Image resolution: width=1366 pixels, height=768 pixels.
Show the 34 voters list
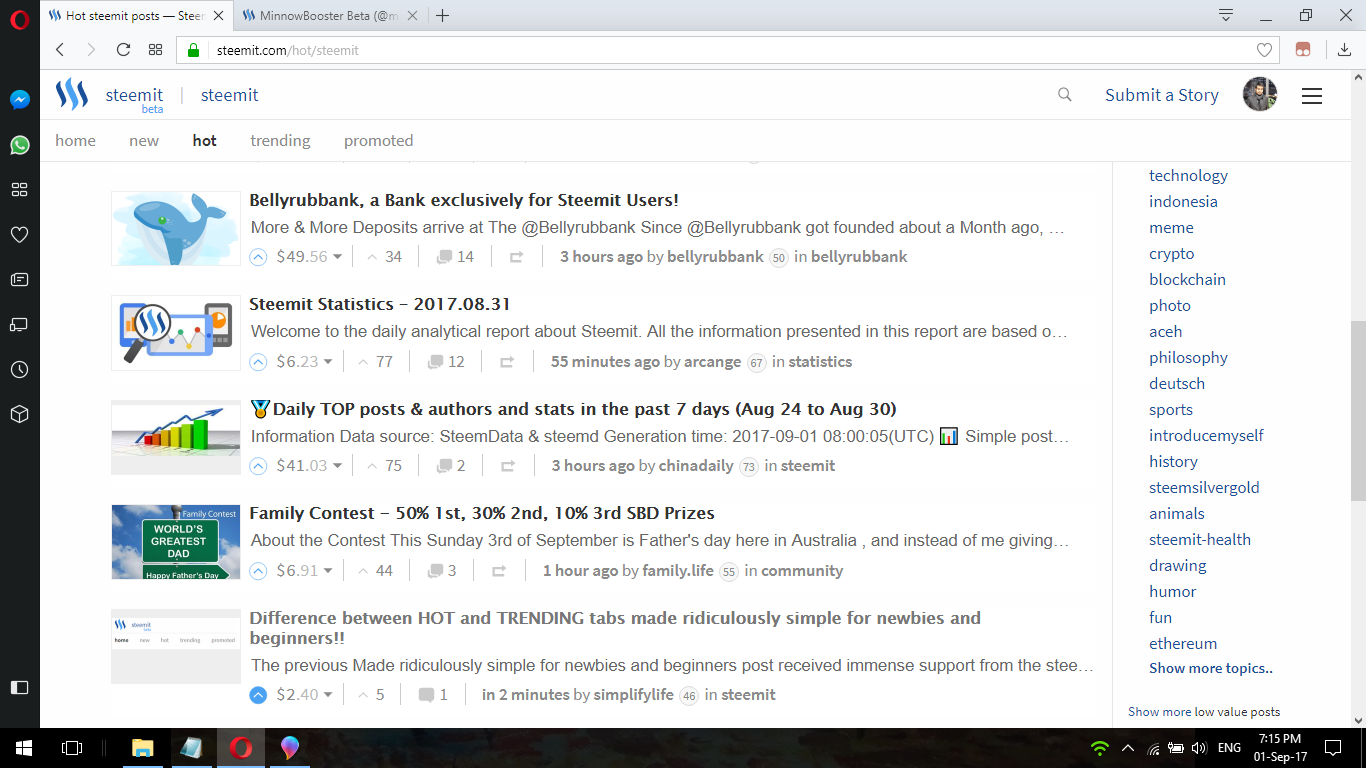384,257
